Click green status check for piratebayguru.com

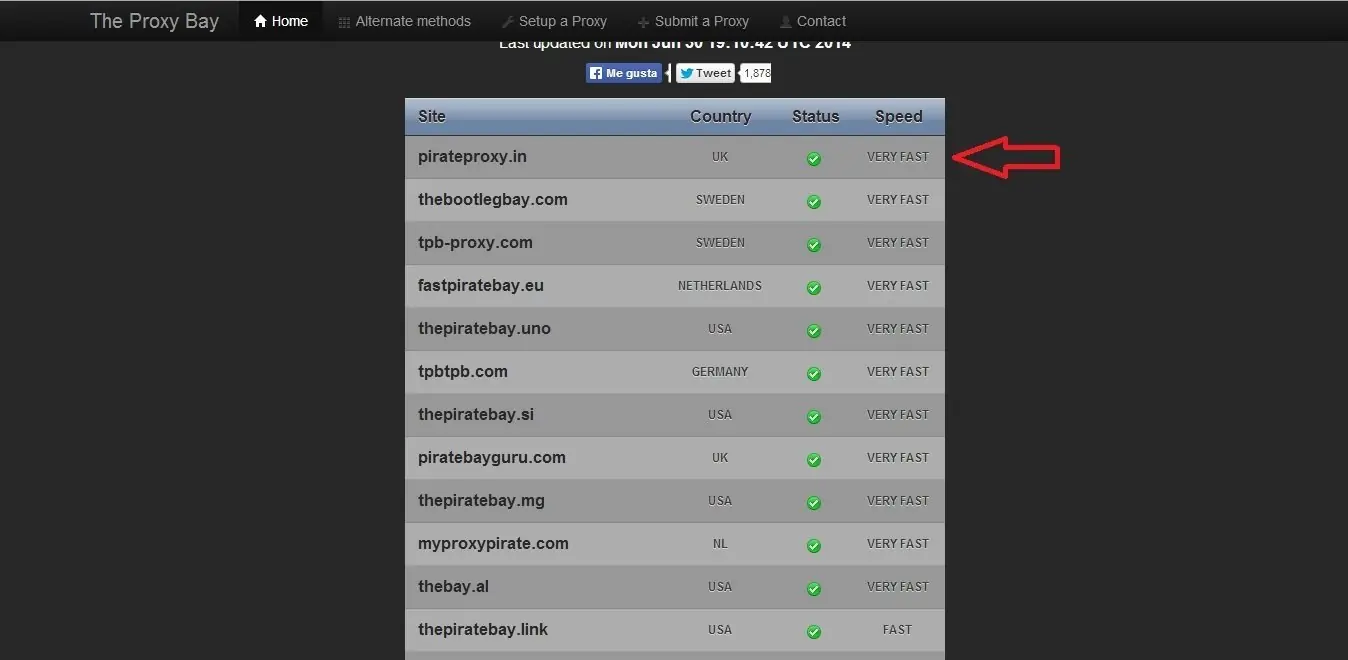pyautogui.click(x=814, y=460)
